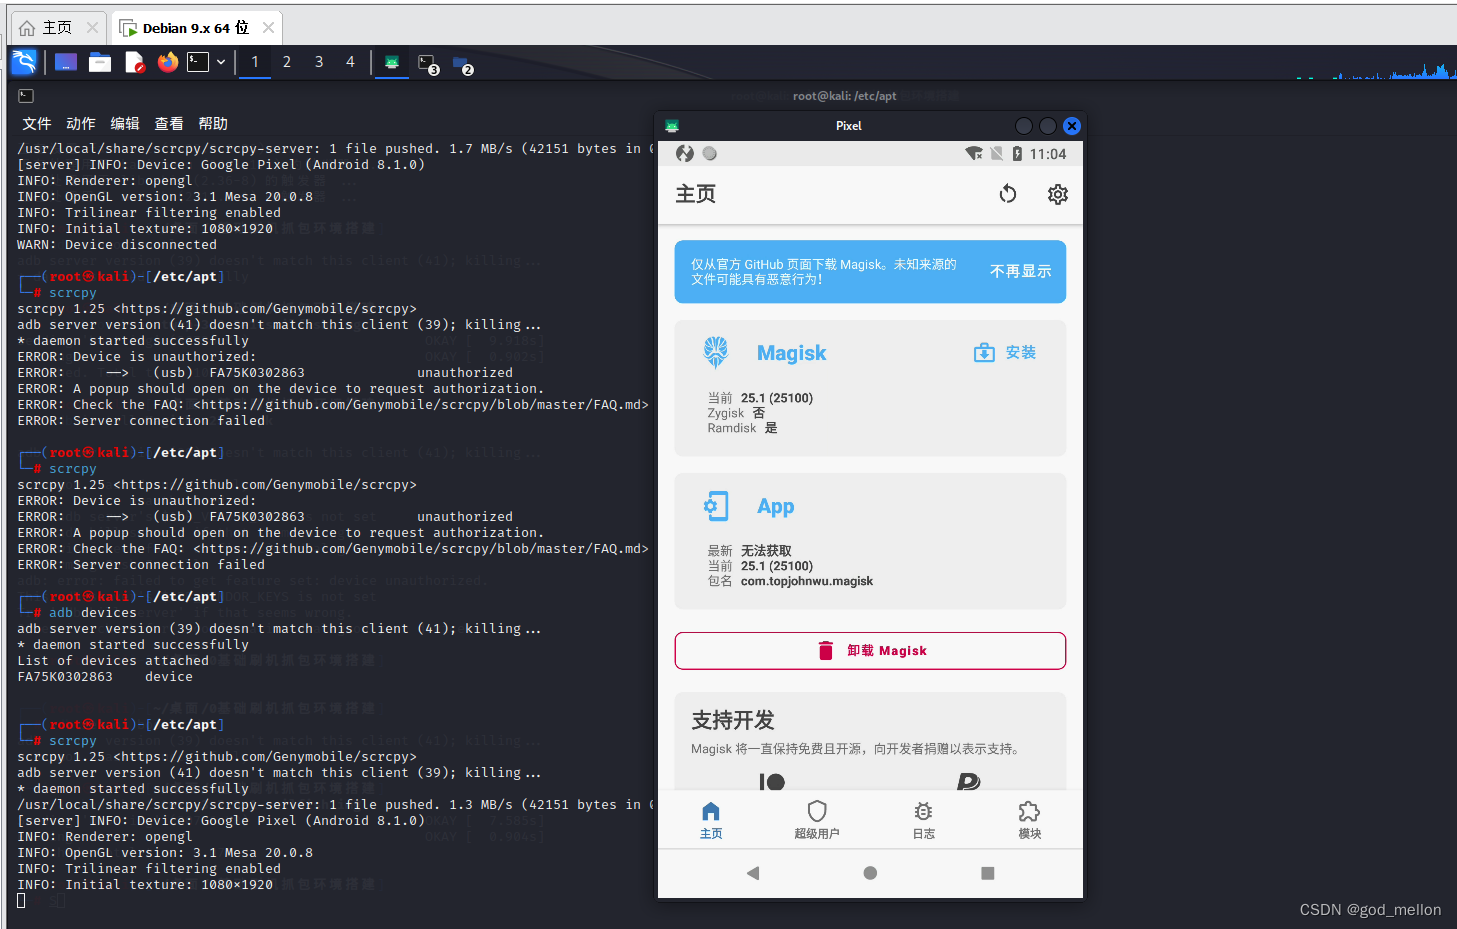1457x929 pixels.
Task: Switch to workspace 2
Action: (x=287, y=62)
